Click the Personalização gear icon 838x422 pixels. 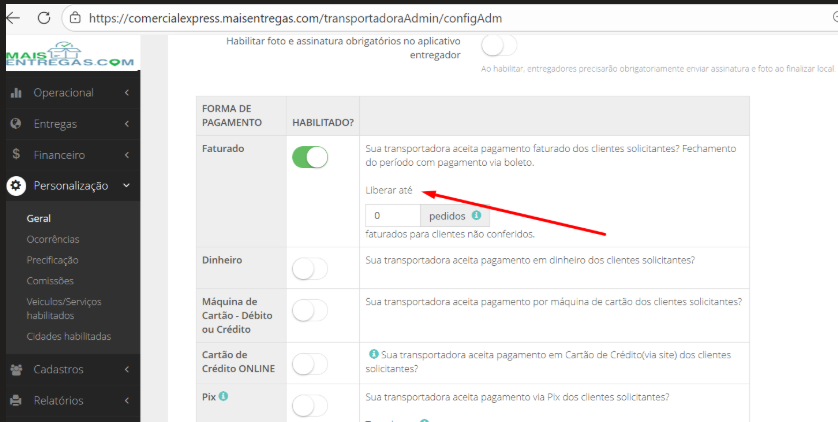(x=16, y=185)
